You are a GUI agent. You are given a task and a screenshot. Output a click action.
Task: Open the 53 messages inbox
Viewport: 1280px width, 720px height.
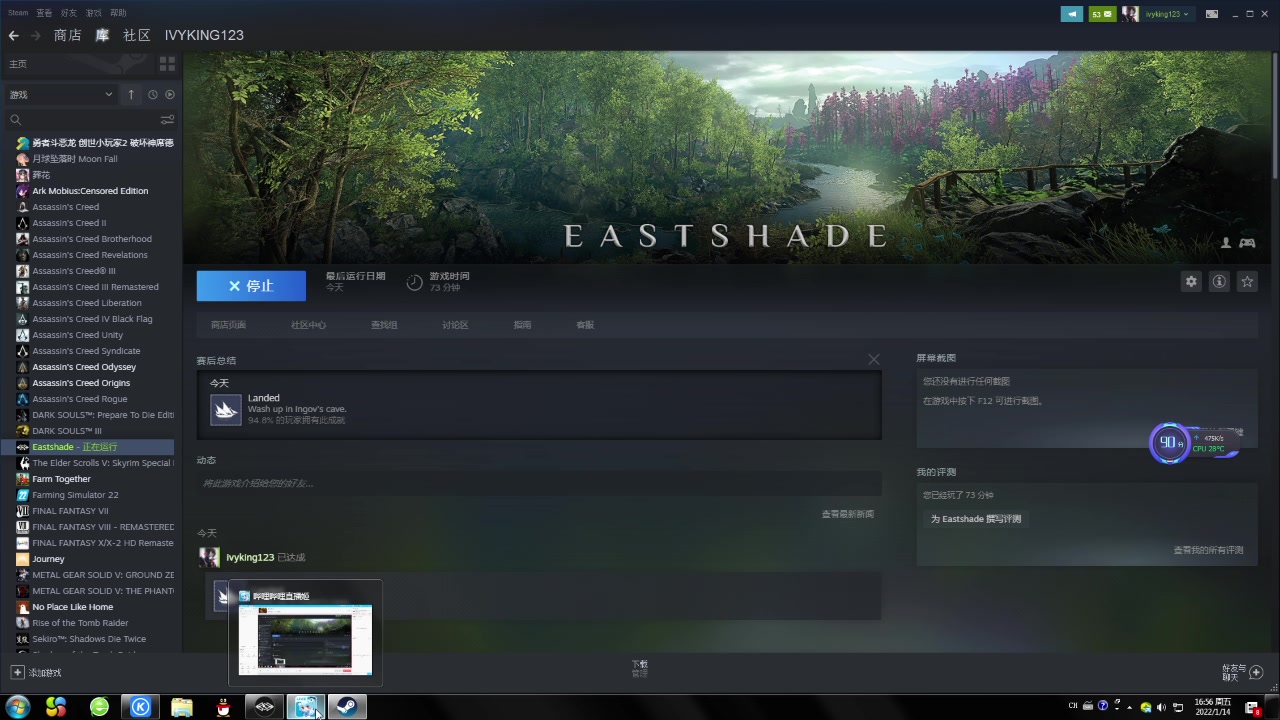[x=1102, y=14]
